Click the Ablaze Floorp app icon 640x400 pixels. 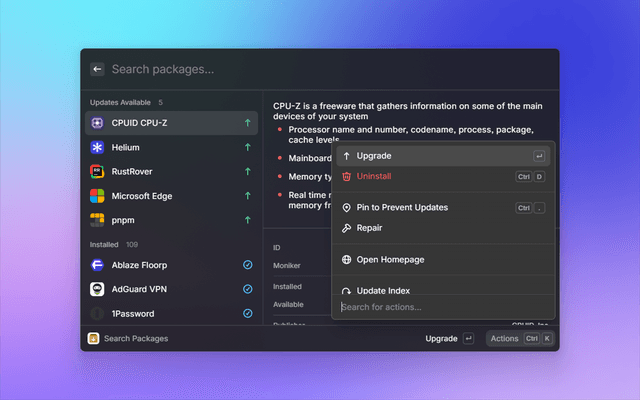97,265
